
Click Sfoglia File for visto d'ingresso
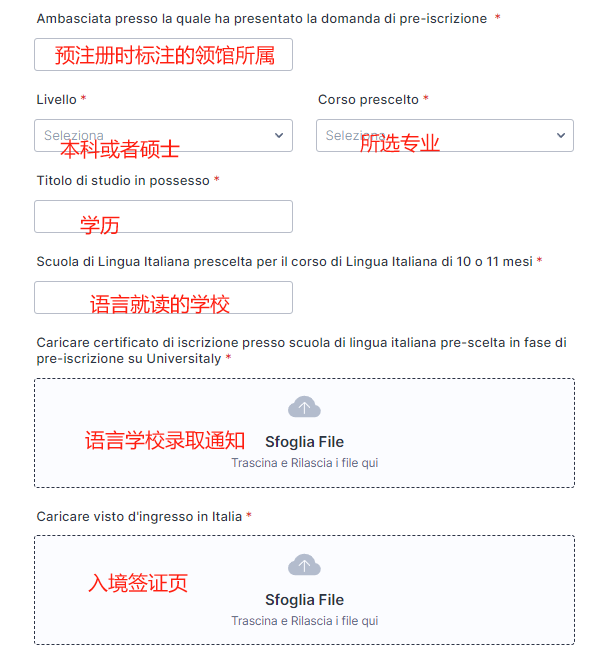[x=304, y=600]
